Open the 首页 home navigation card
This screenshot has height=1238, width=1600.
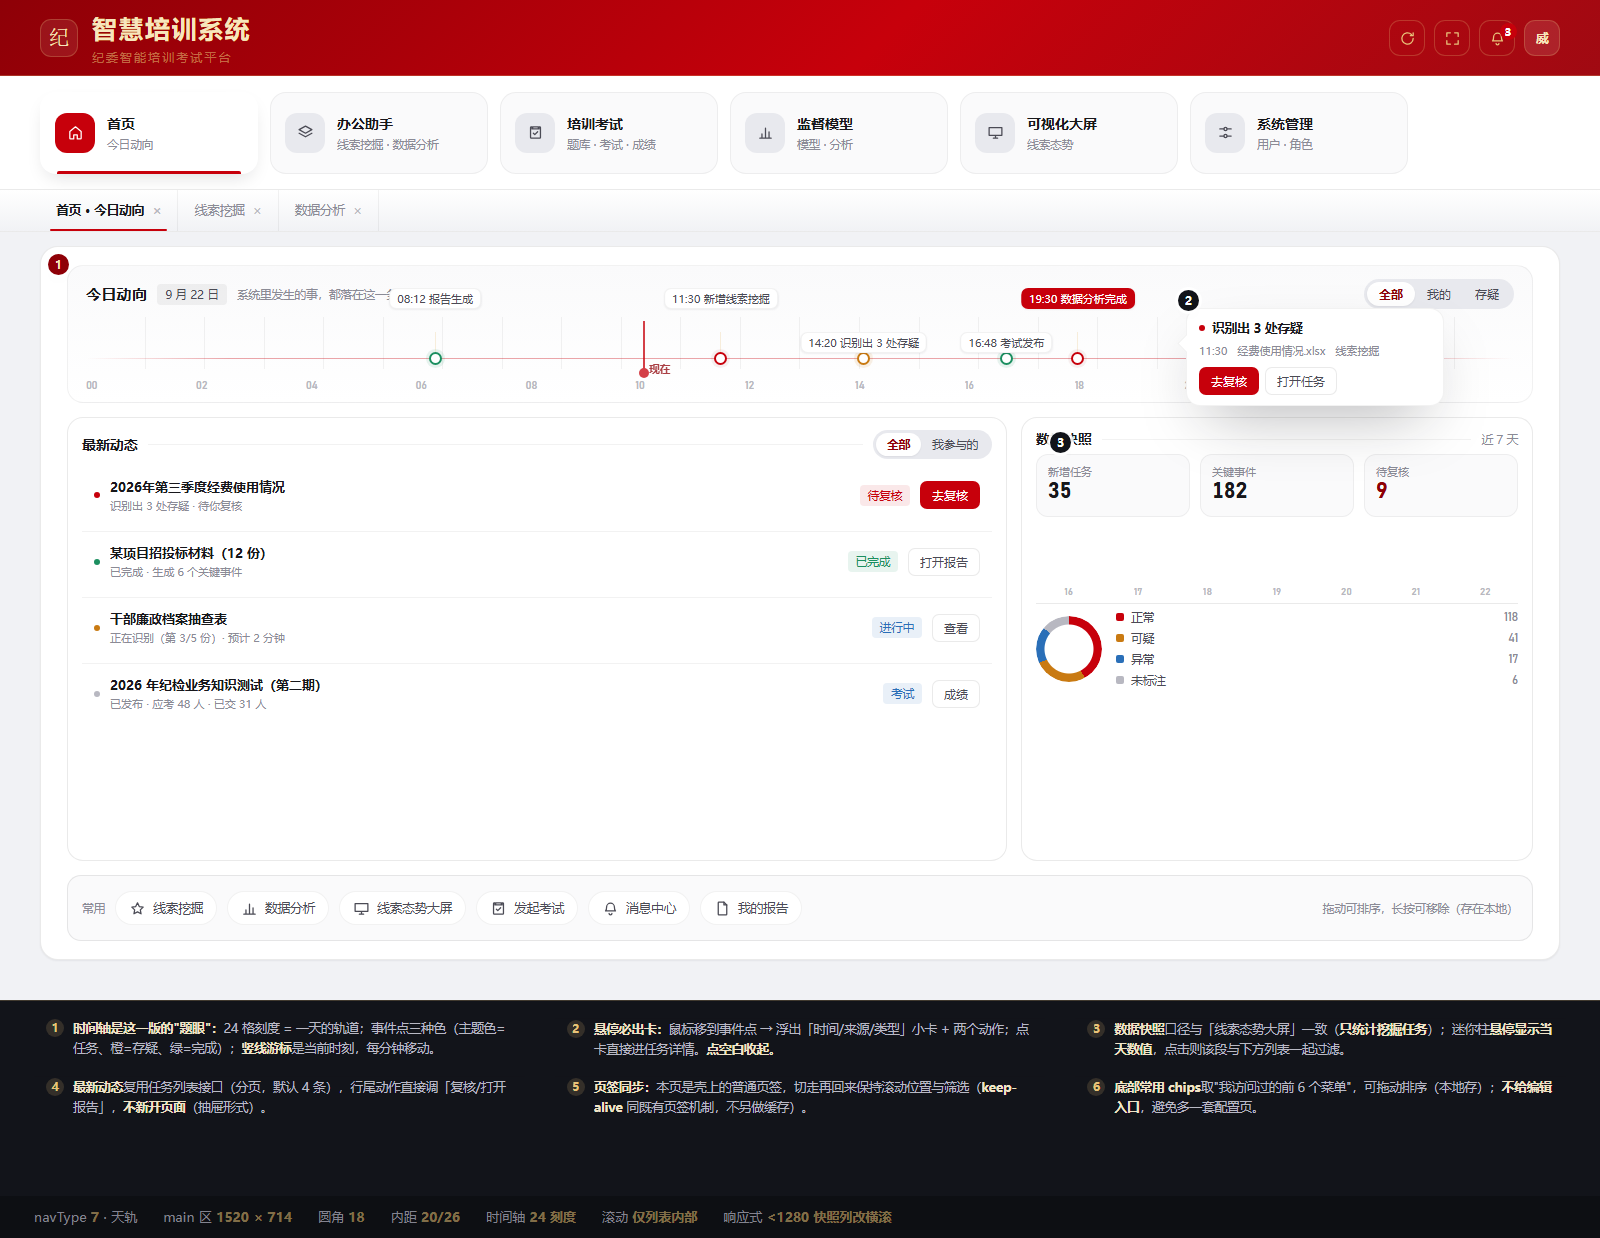(x=149, y=133)
